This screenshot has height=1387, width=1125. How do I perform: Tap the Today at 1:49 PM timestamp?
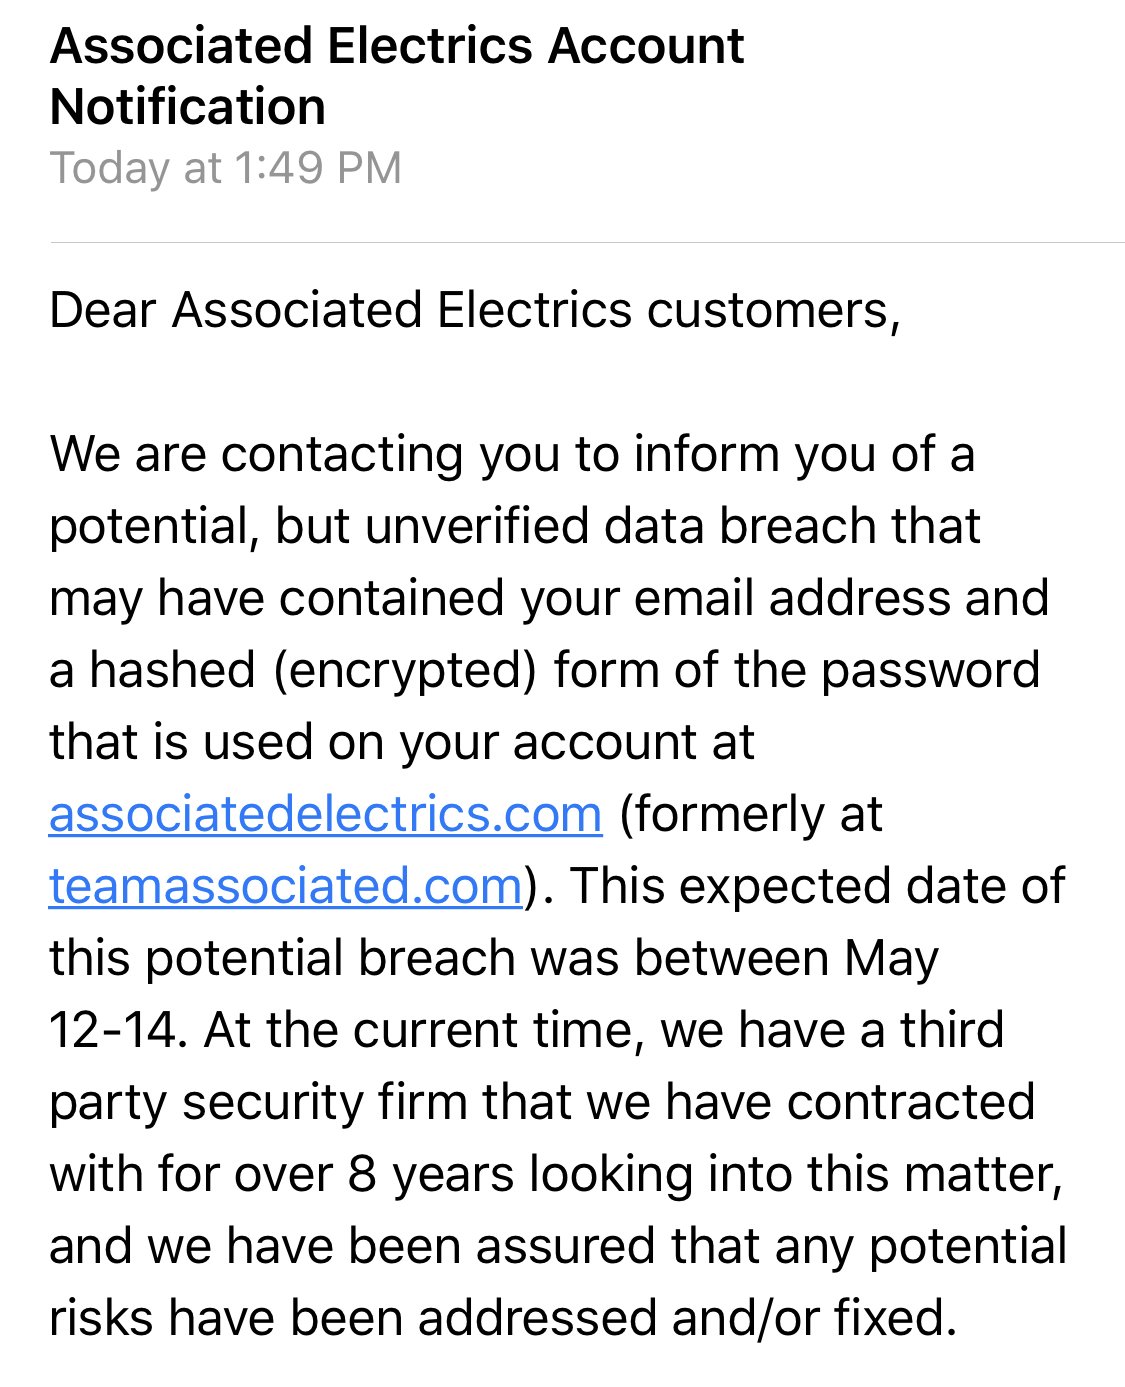(x=226, y=168)
